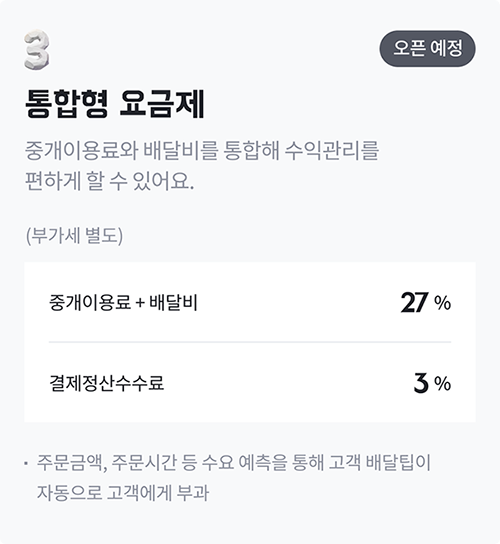Click the 편하게 할 수 있어요 text line

pyautogui.click(x=109, y=181)
